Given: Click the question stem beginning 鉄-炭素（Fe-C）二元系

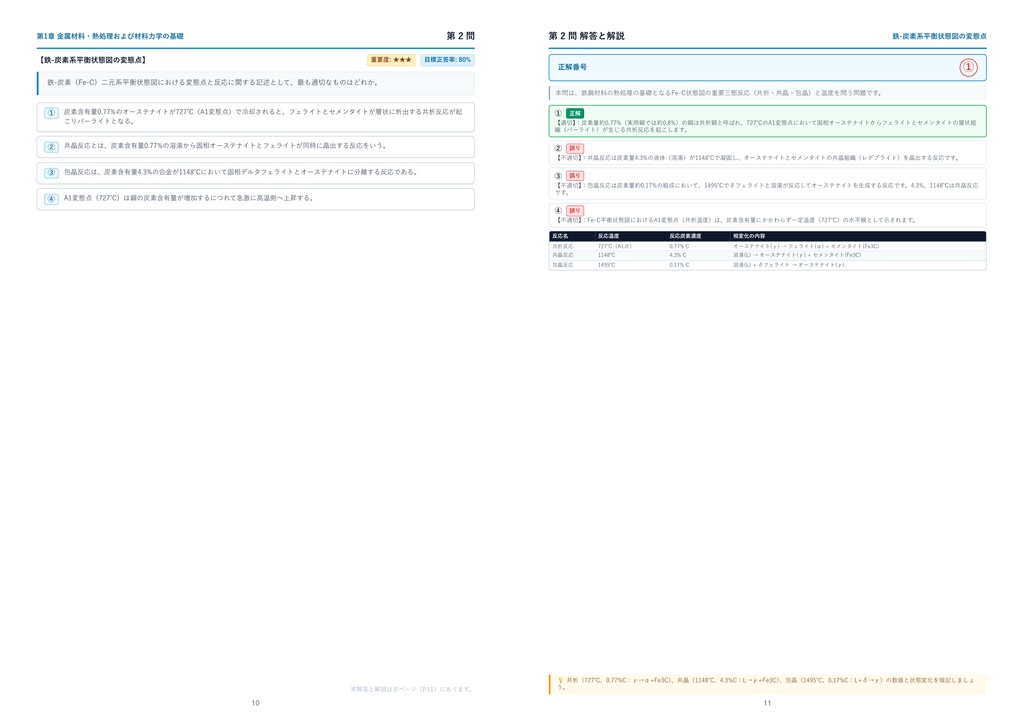Looking at the screenshot, I should click(x=213, y=83).
